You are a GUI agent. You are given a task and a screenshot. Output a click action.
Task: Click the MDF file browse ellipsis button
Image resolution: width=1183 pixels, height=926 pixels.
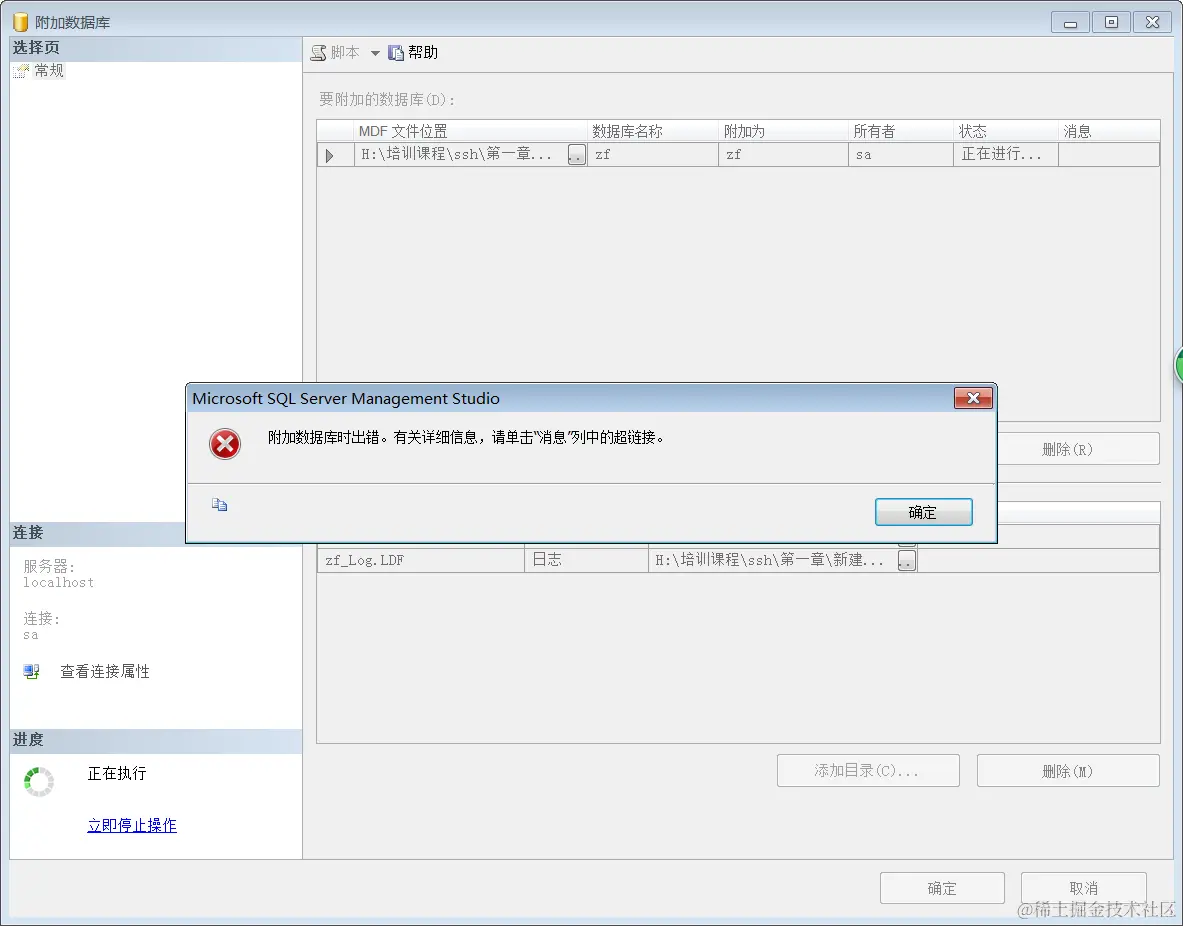pyautogui.click(x=576, y=155)
